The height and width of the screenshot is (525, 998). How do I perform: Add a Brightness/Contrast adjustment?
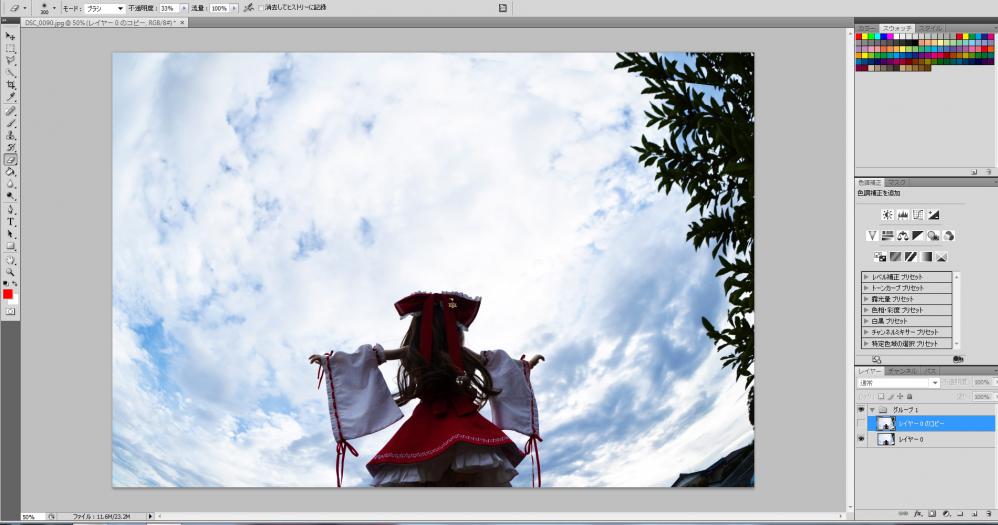pos(887,215)
